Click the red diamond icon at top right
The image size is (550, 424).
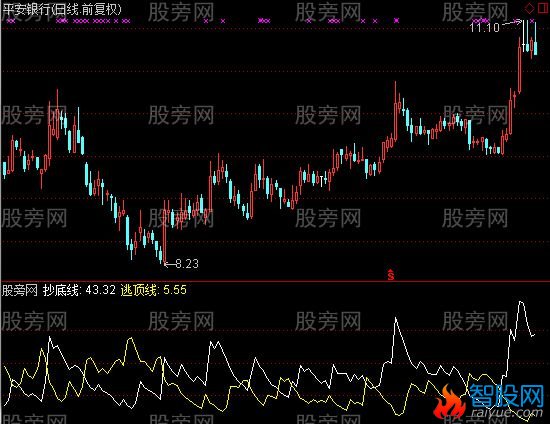529,8
